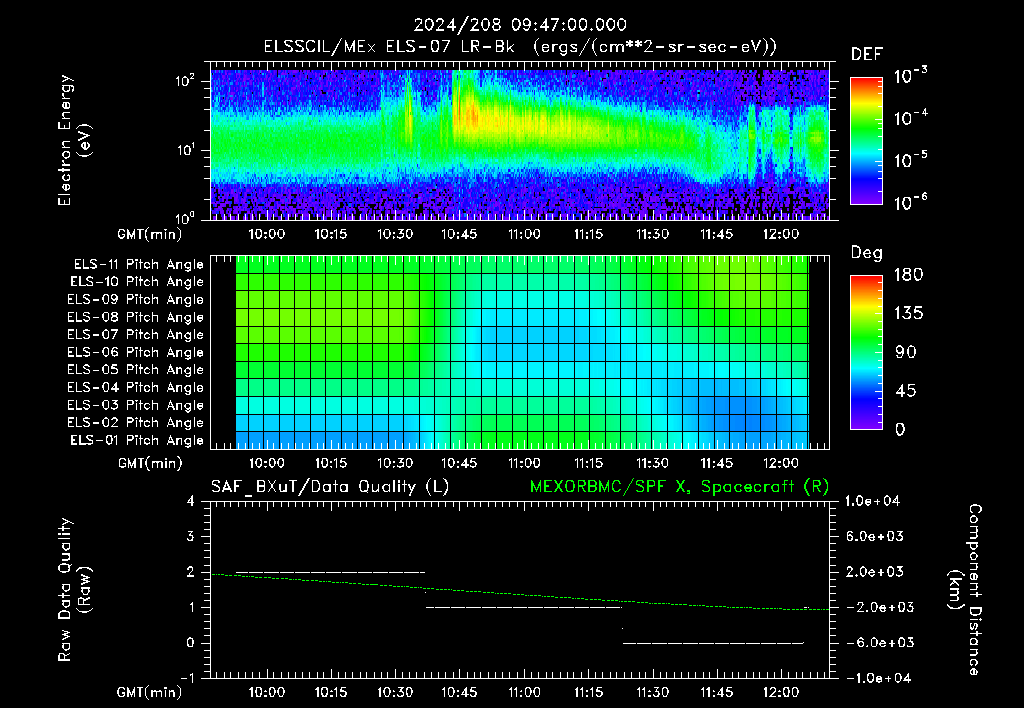Click 10:45 tick on spectrogram time axis

click(459, 234)
